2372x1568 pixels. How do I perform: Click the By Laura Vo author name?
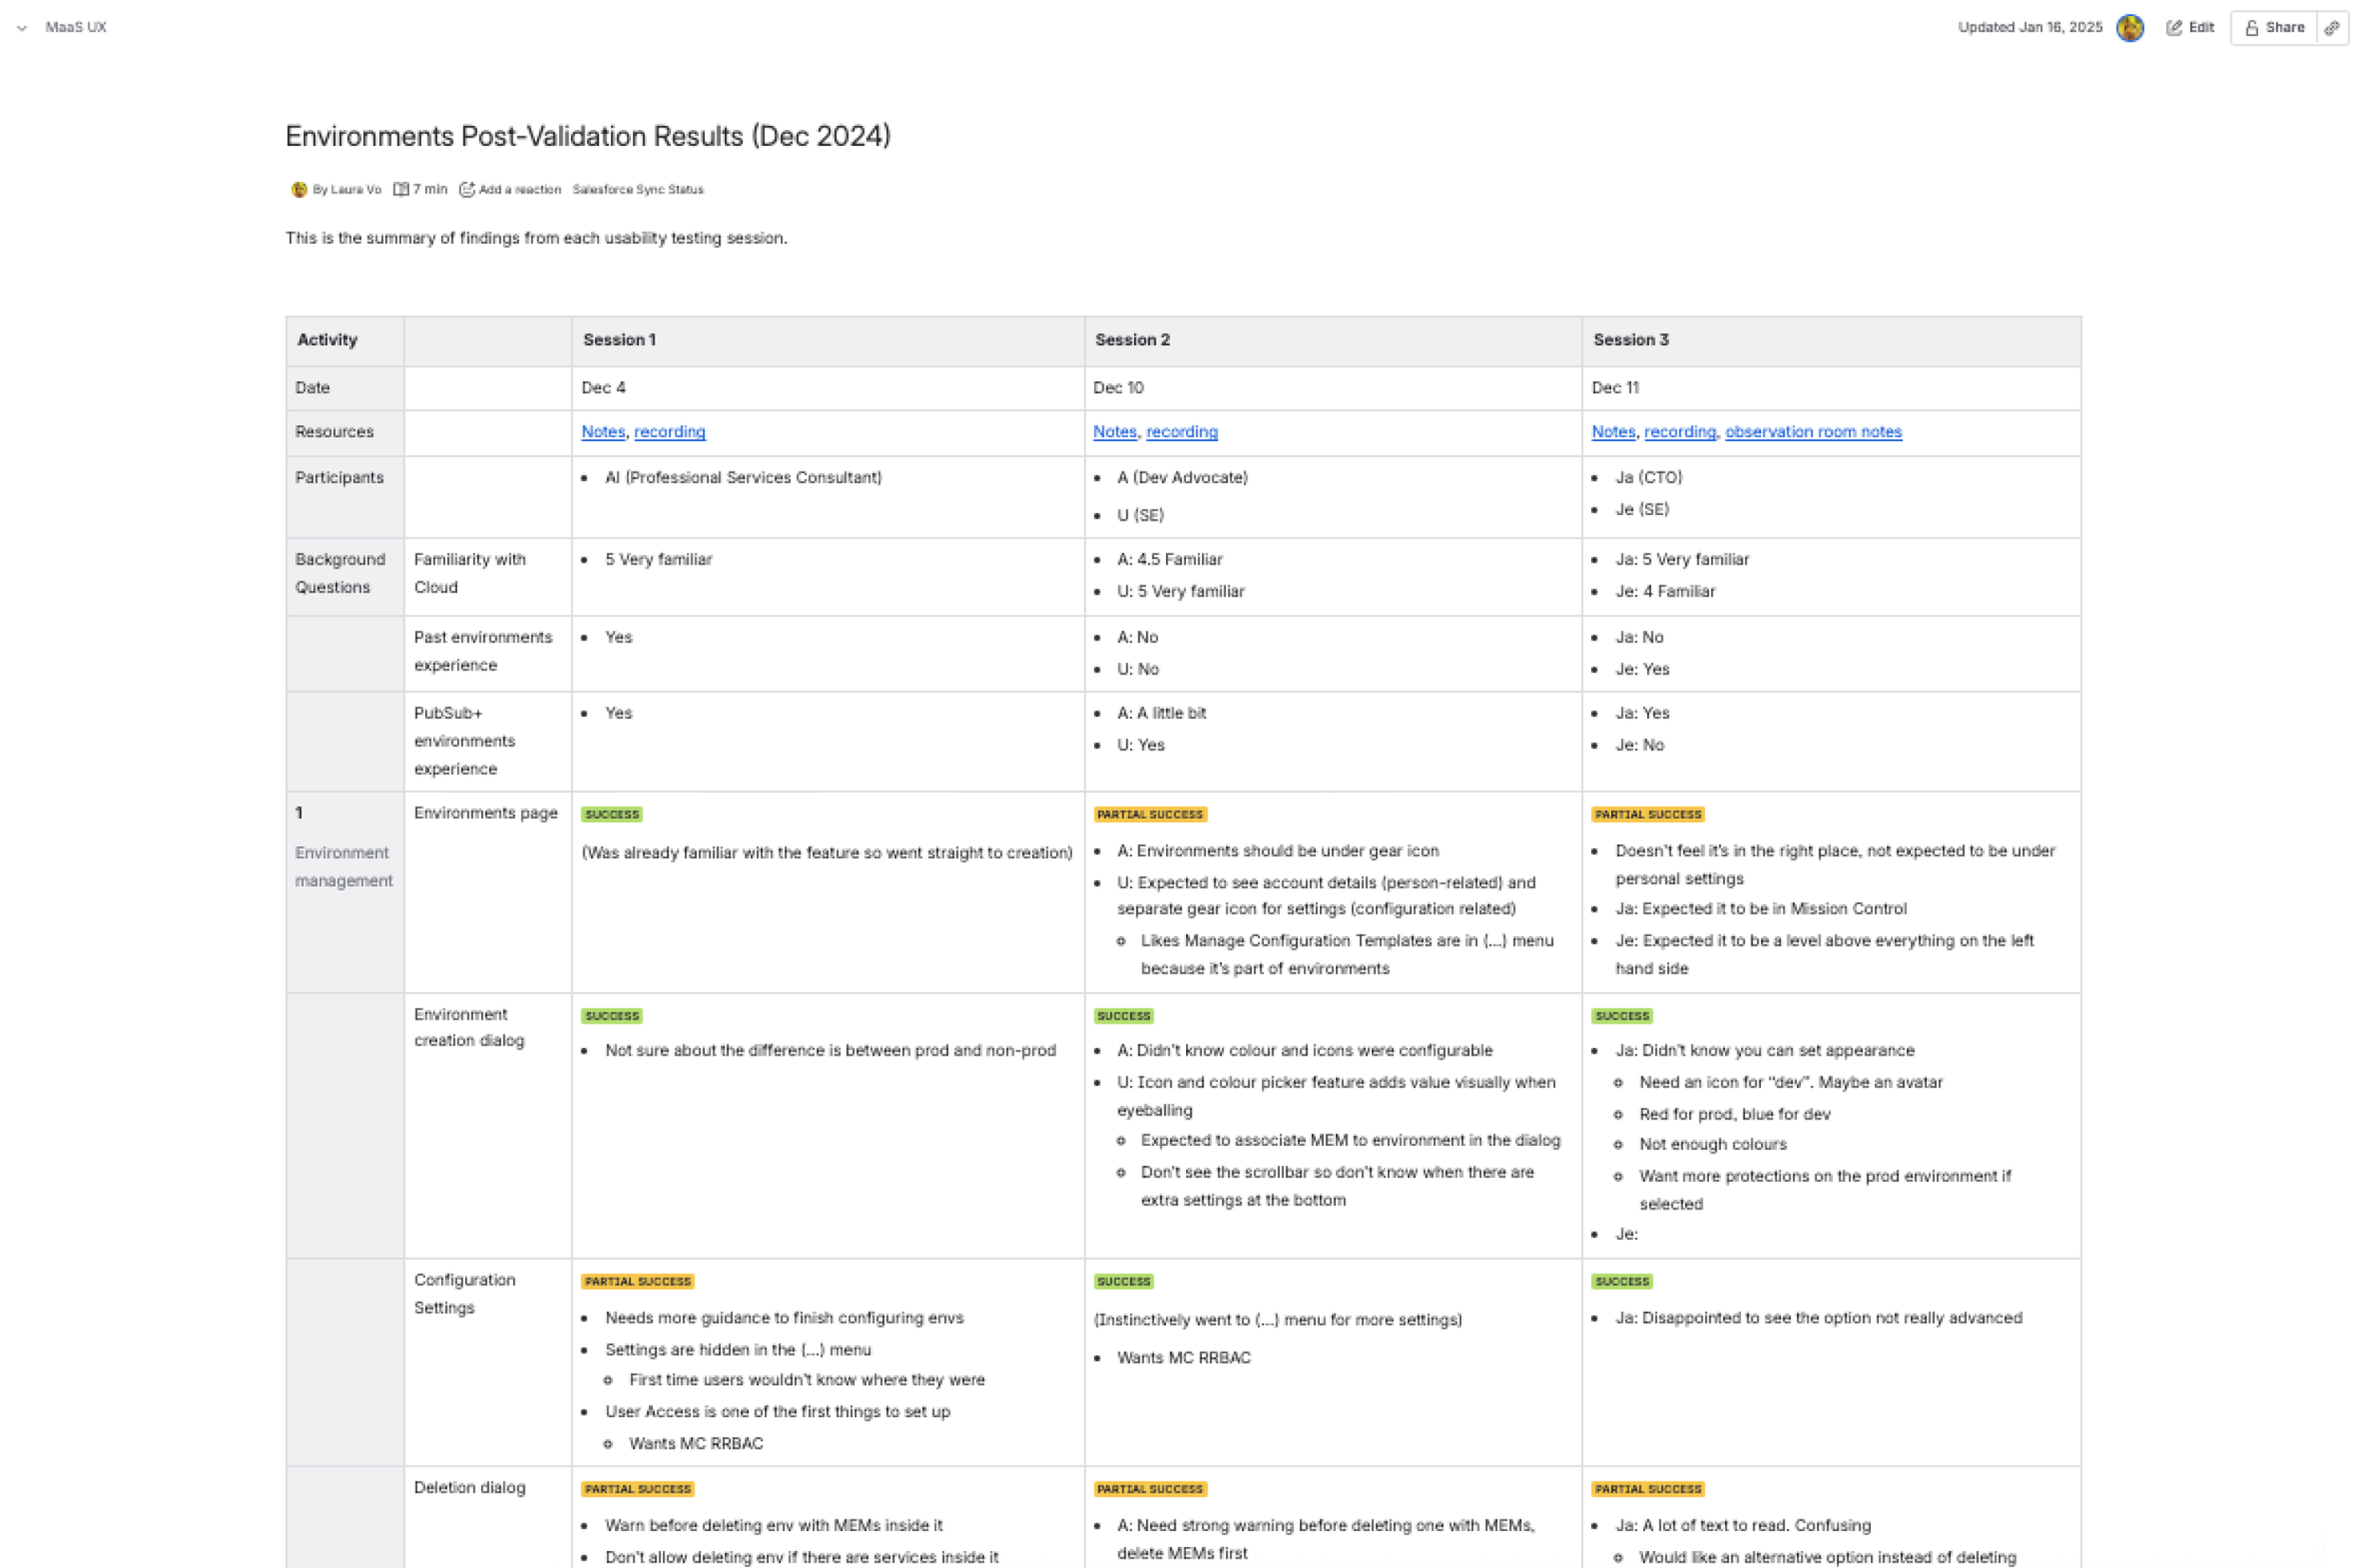(347, 190)
